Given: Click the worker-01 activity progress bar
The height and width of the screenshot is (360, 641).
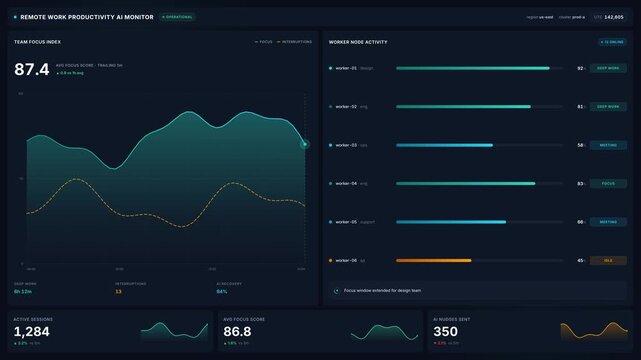Looking at the screenshot, I should pyautogui.click(x=479, y=68).
